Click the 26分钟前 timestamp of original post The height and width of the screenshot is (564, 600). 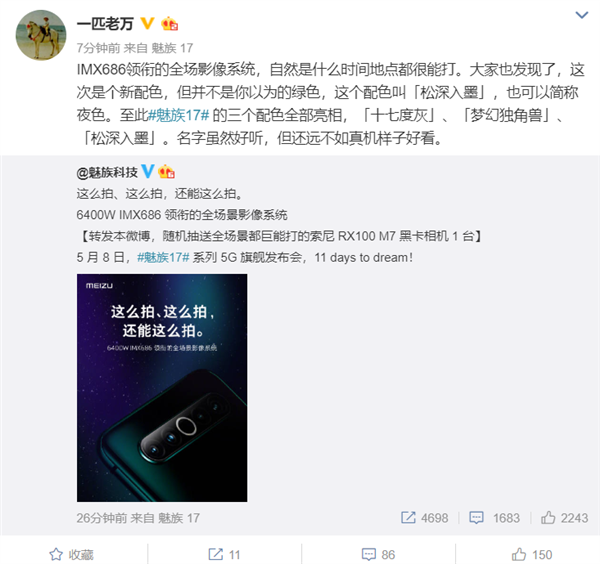coord(101,518)
